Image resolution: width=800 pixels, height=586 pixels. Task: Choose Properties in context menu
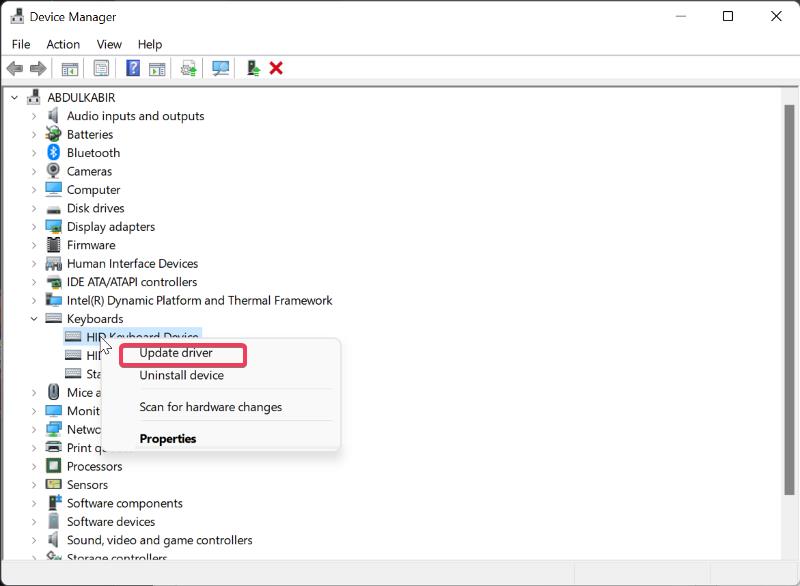click(x=168, y=439)
